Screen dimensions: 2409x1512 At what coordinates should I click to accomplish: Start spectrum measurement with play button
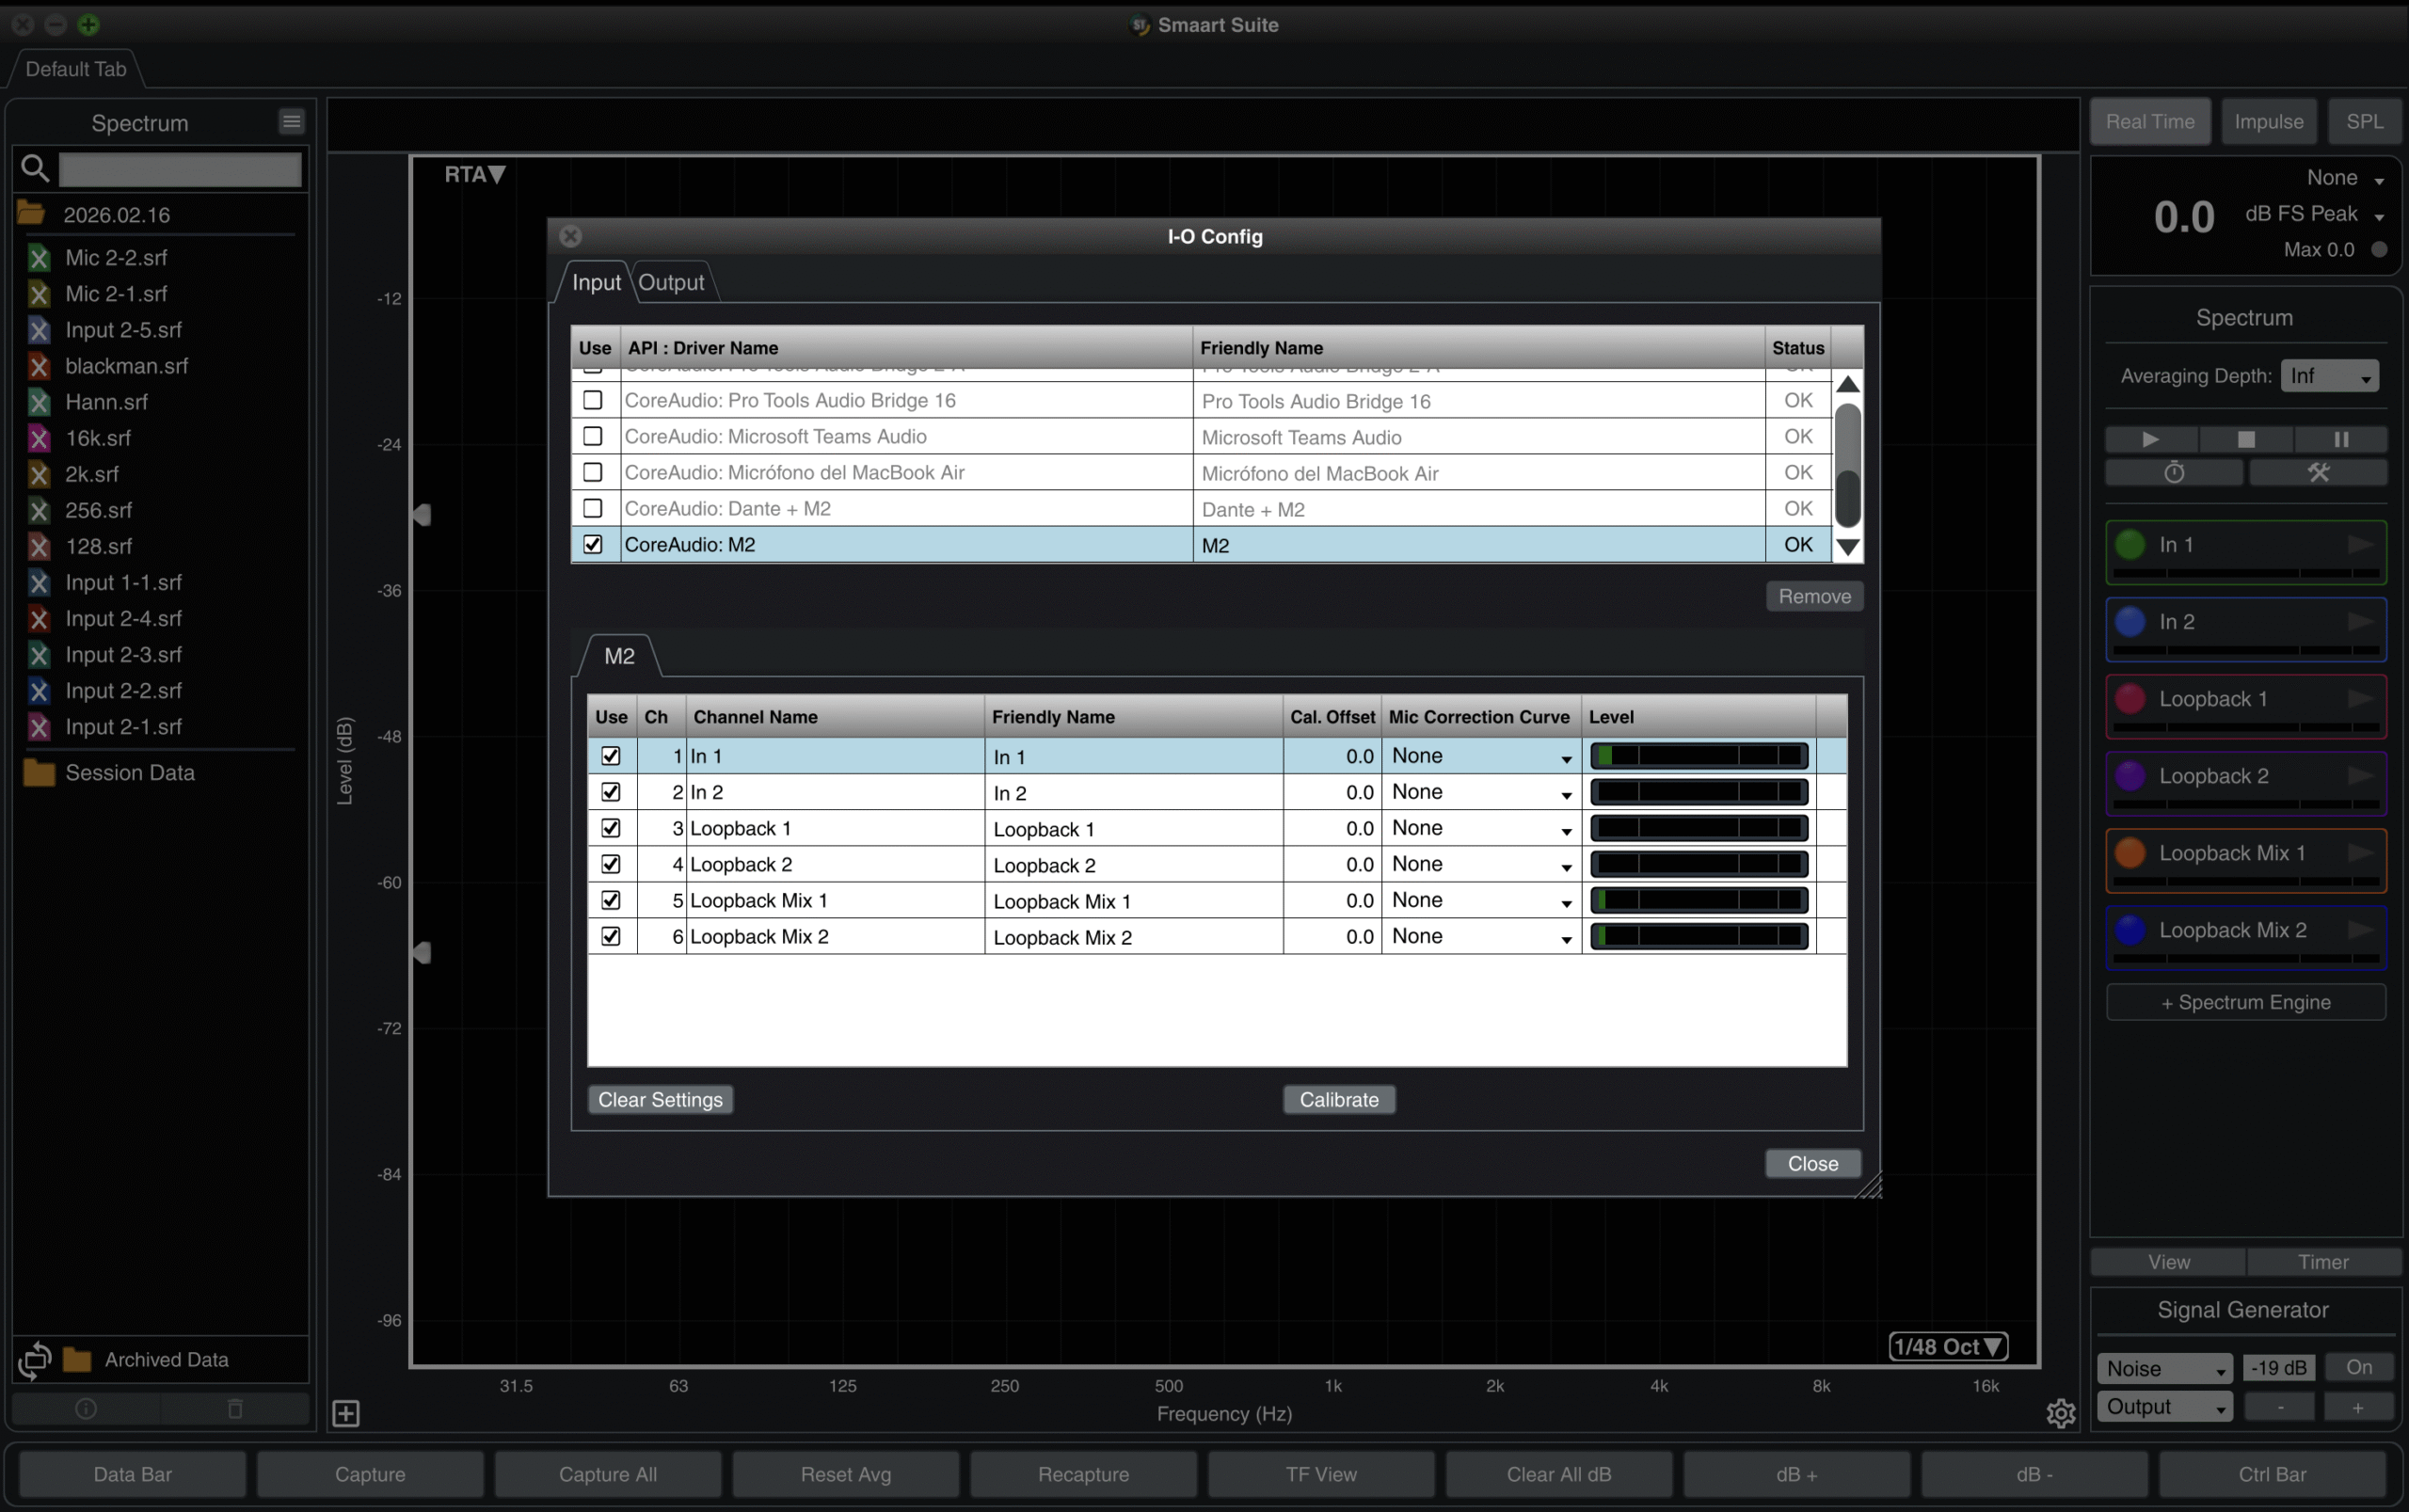tap(2151, 439)
